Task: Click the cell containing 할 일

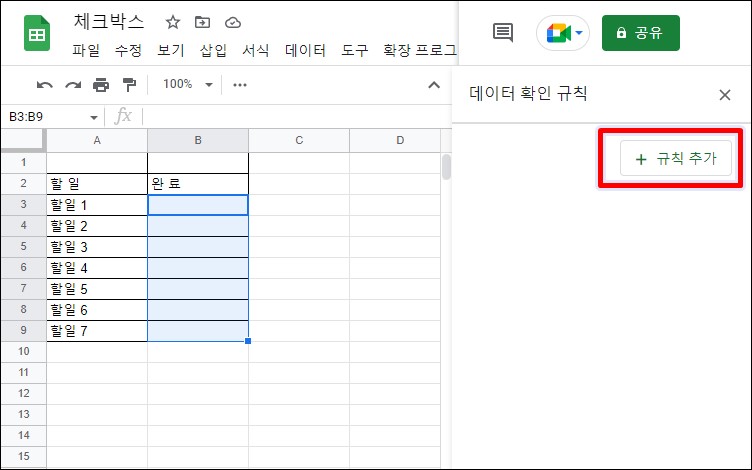Action: (97, 184)
